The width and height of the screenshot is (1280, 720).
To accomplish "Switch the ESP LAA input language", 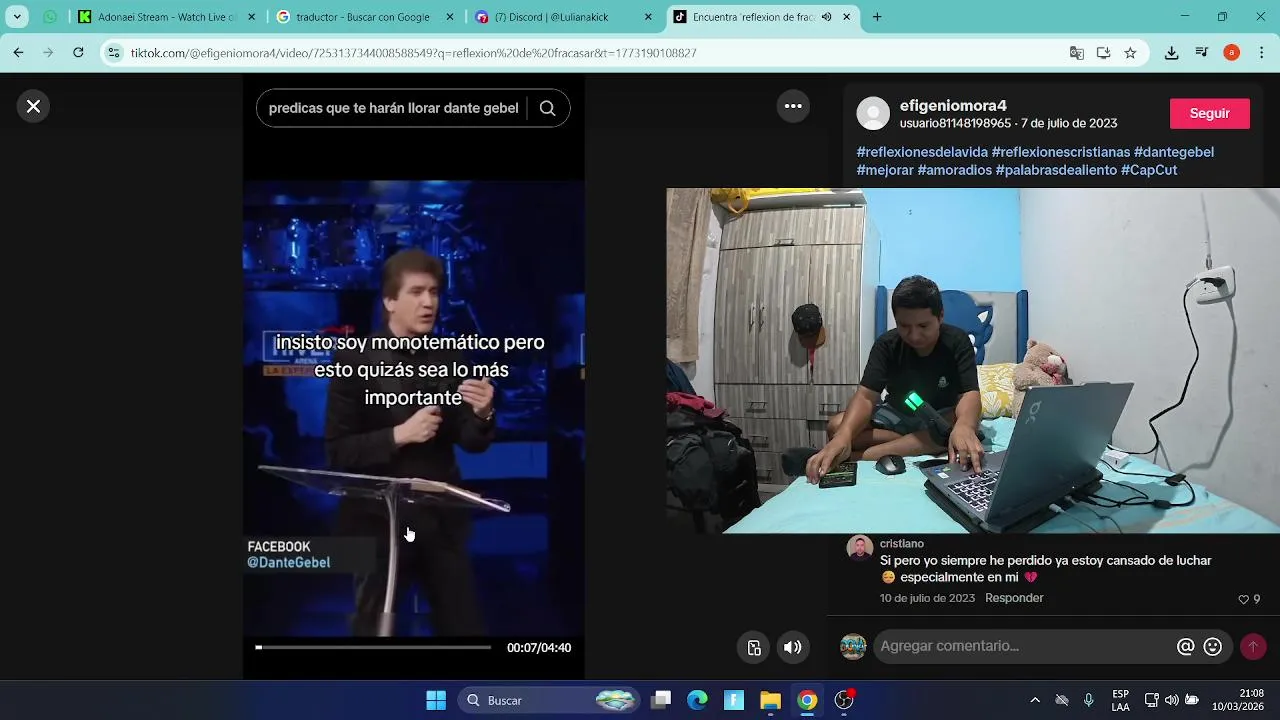I will point(1121,700).
